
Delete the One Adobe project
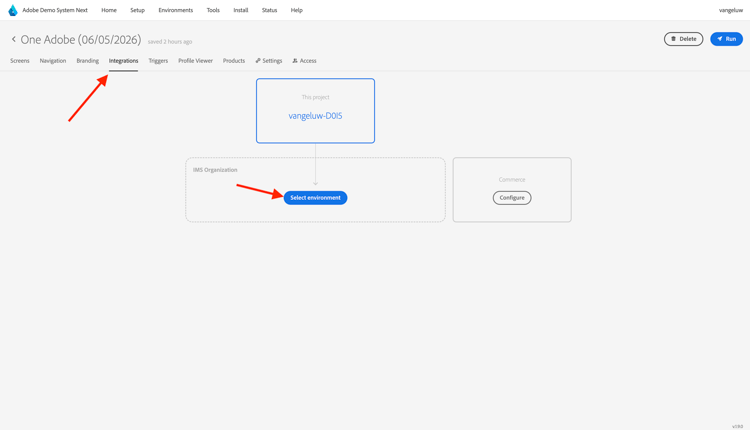click(x=683, y=39)
